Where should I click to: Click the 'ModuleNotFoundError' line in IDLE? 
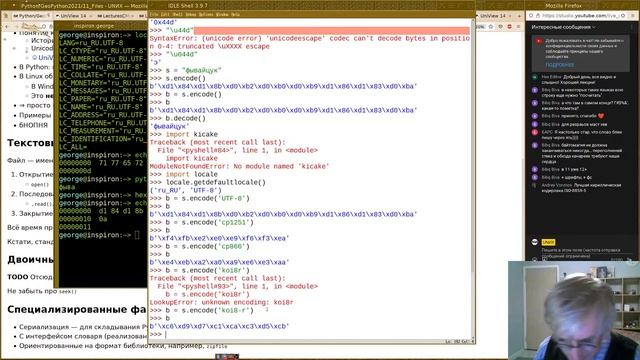[x=239, y=167]
